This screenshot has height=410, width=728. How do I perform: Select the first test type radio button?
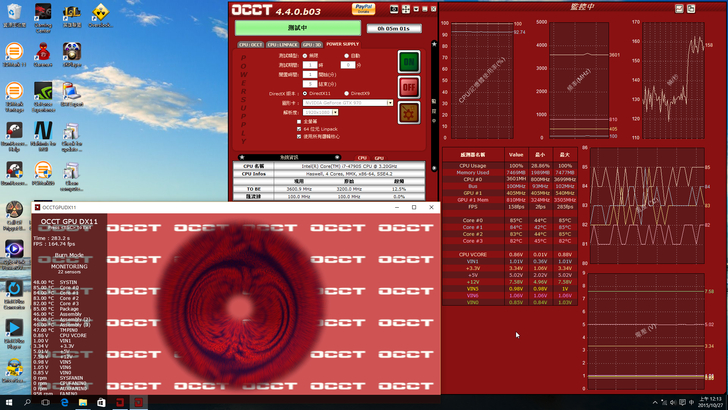click(305, 56)
